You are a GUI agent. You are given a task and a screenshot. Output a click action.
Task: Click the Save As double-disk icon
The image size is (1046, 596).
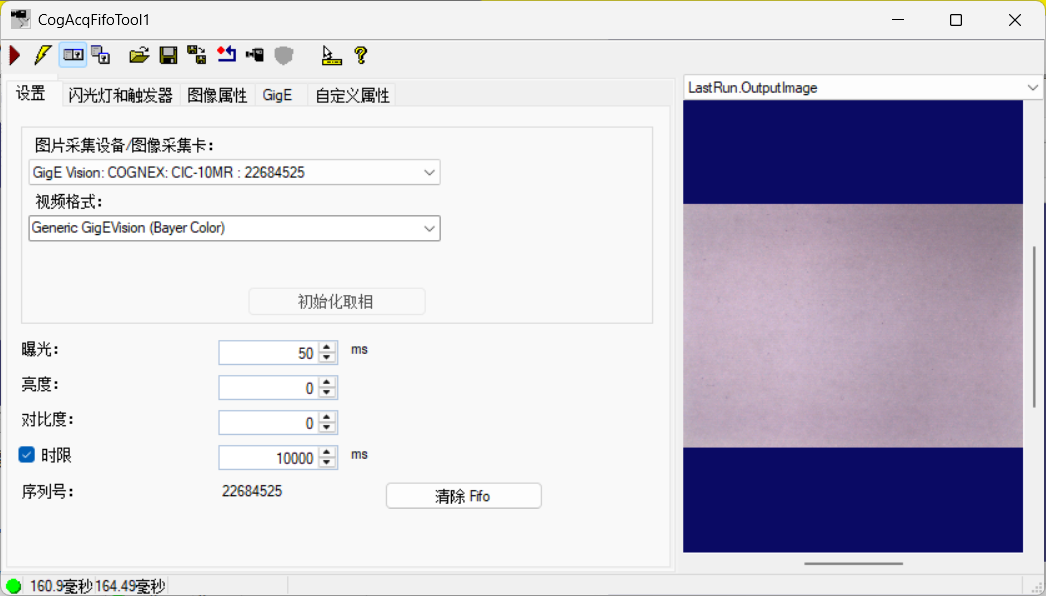(197, 55)
